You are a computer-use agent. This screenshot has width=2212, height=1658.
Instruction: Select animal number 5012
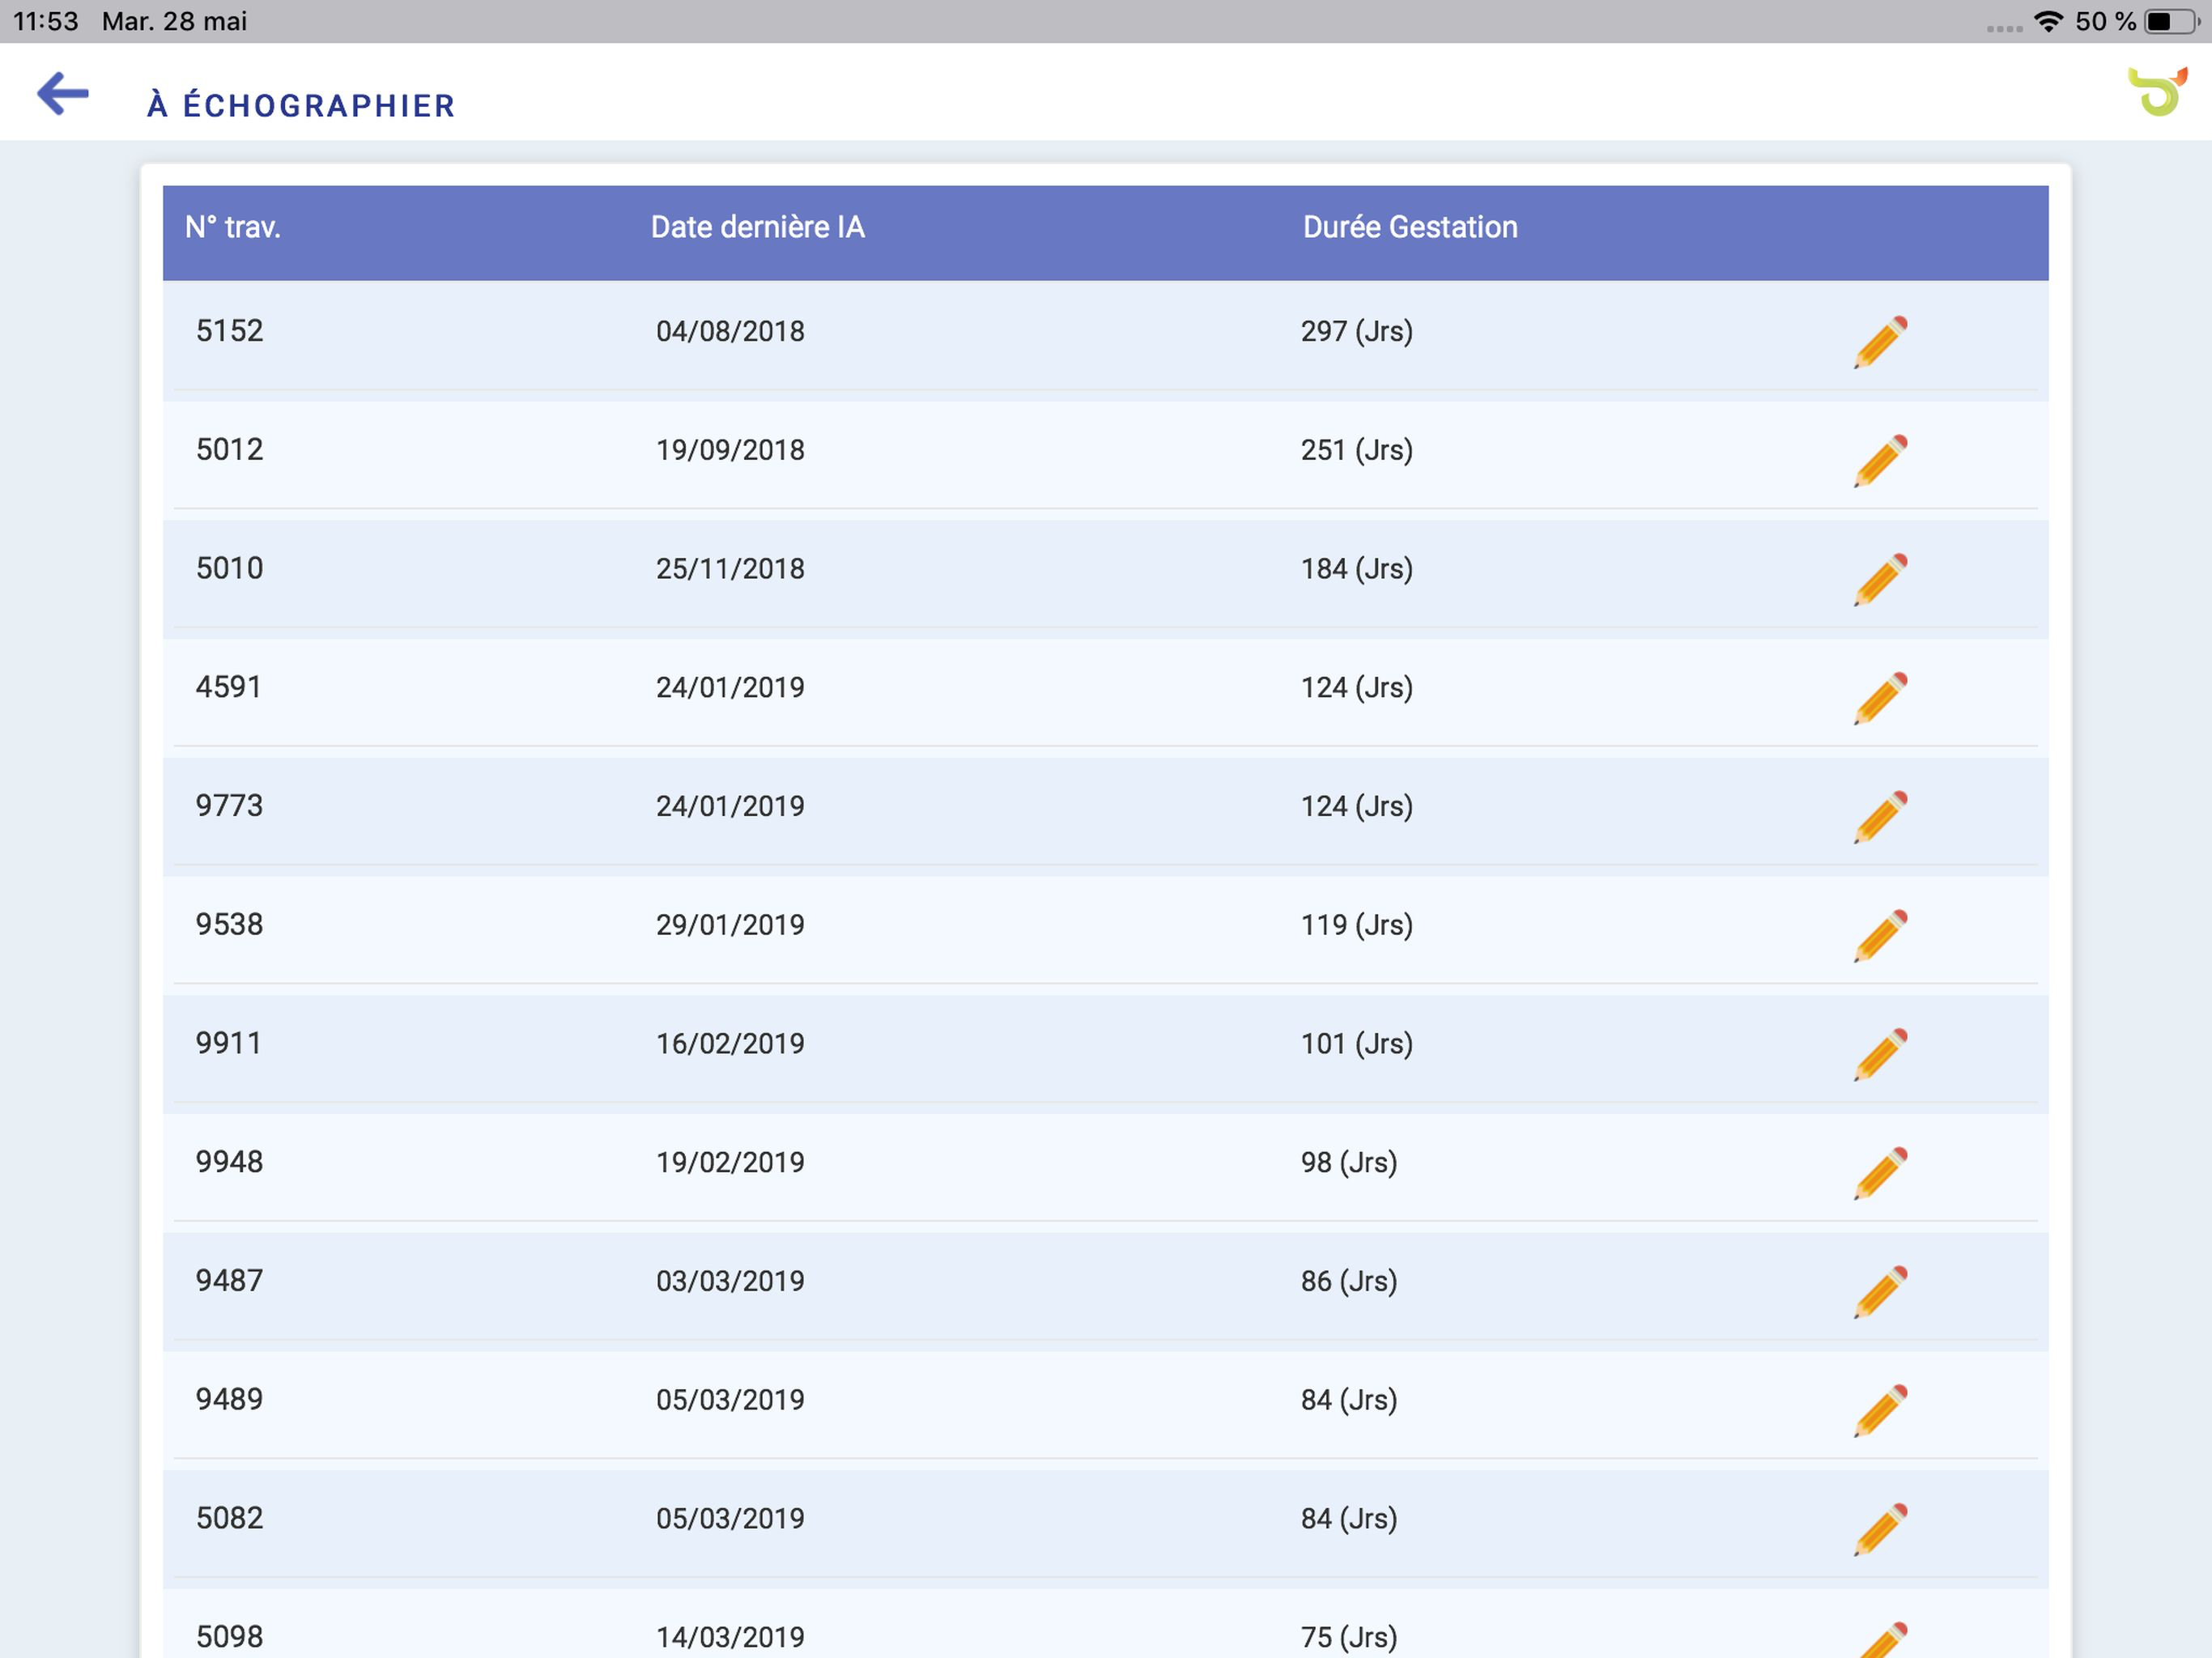point(230,450)
